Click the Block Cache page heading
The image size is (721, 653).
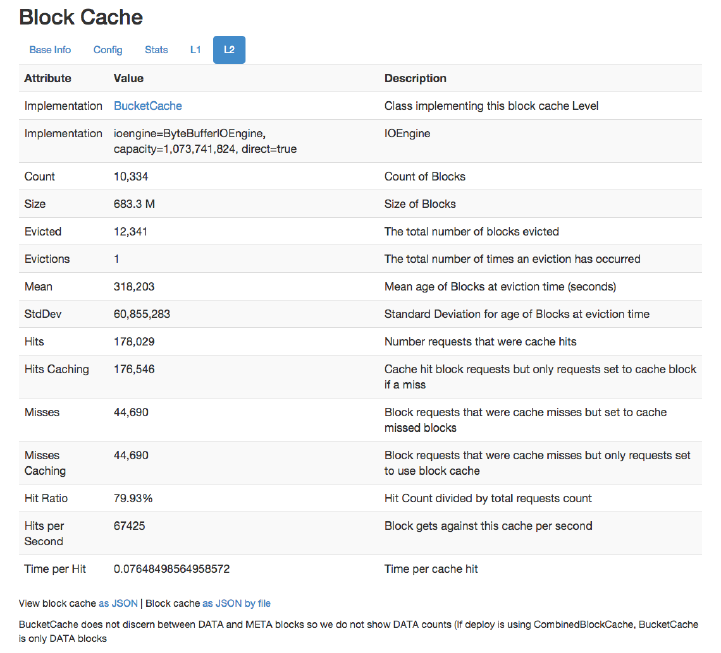tap(81, 17)
